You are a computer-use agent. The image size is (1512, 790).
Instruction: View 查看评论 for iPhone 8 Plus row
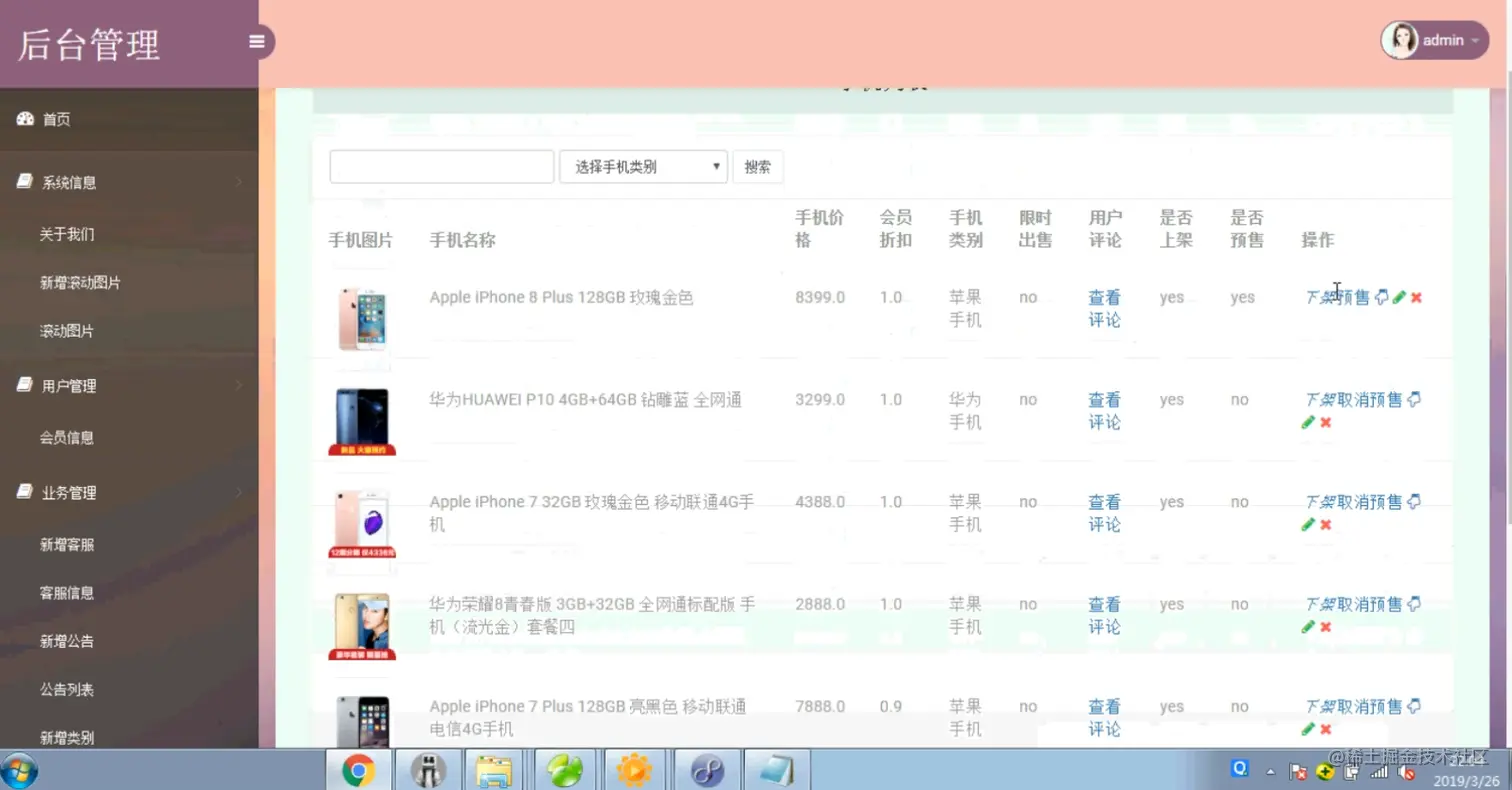(1105, 308)
